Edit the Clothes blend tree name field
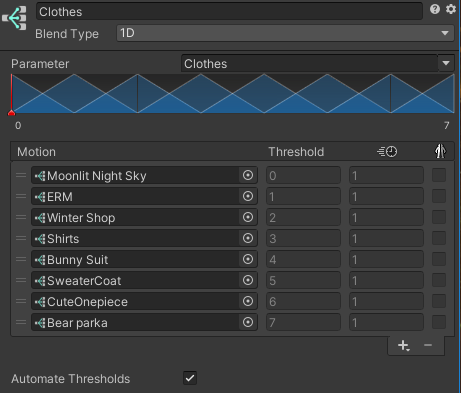 click(229, 12)
